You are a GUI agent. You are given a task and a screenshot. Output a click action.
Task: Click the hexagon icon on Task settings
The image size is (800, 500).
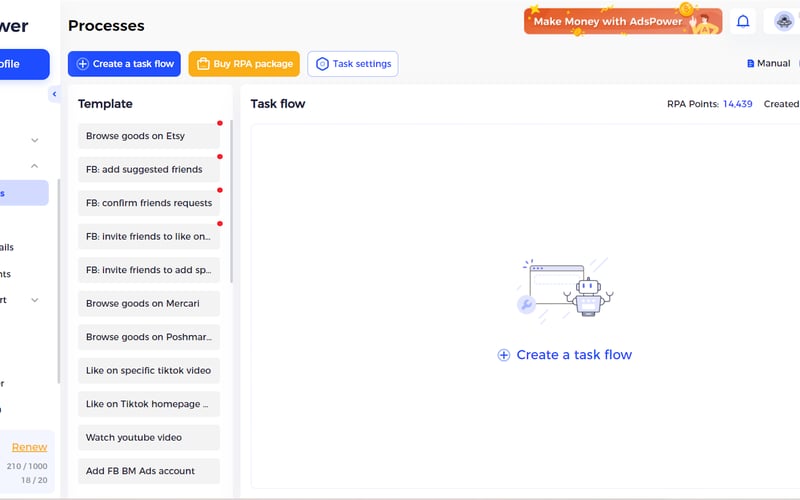click(322, 64)
